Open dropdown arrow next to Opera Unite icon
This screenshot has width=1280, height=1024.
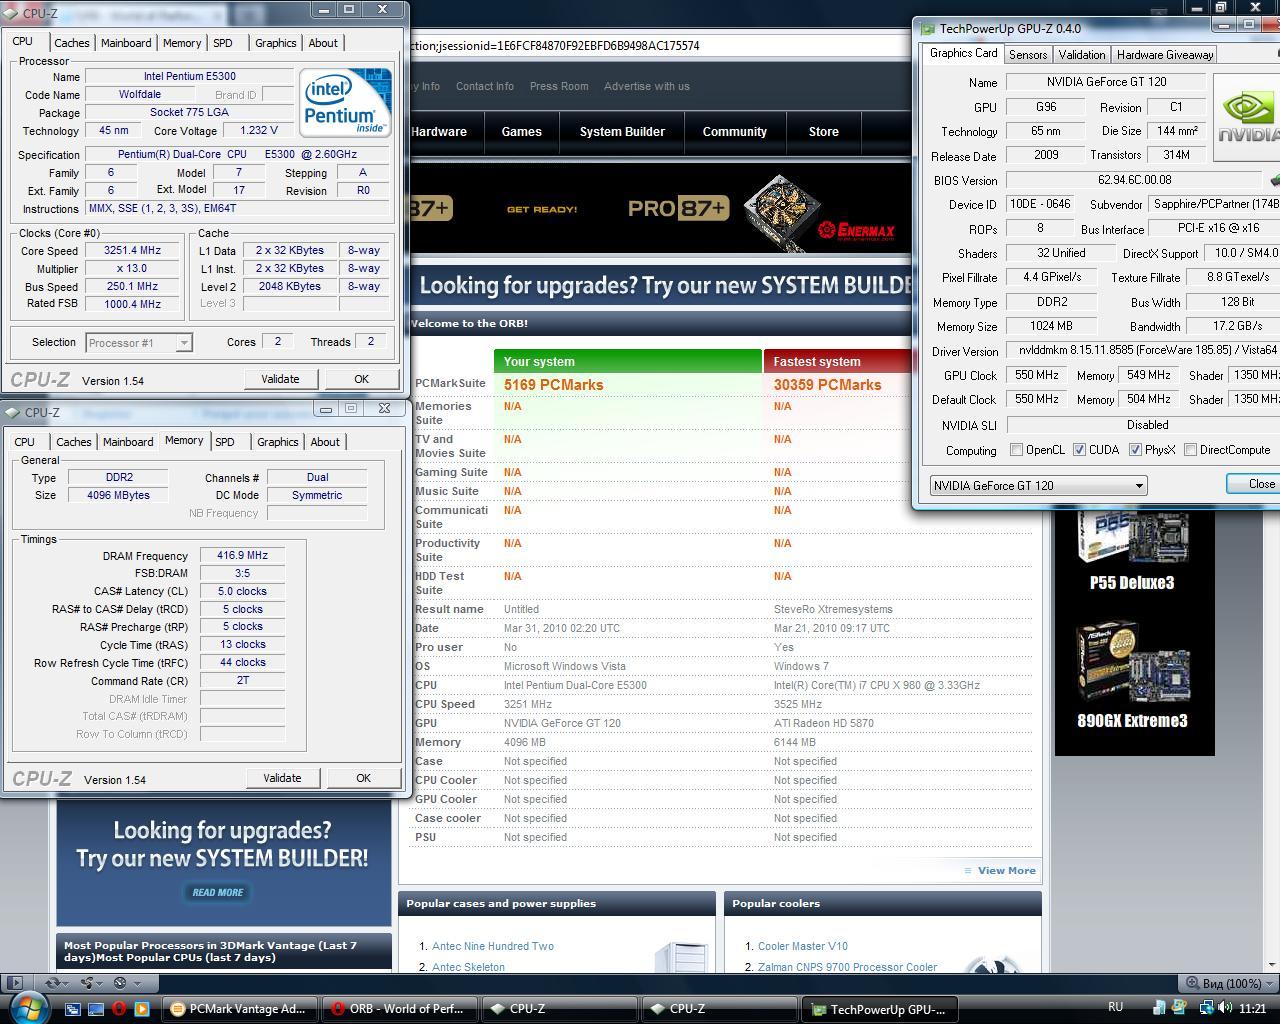click(101, 983)
